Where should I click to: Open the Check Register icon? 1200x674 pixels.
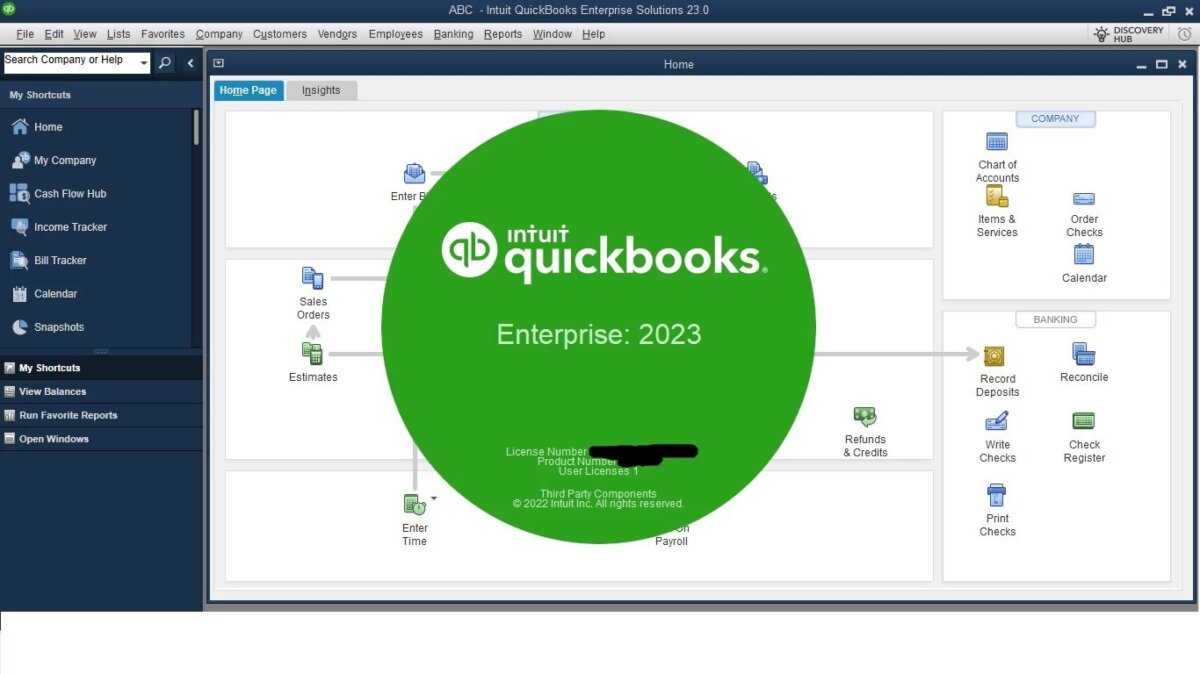click(x=1084, y=422)
